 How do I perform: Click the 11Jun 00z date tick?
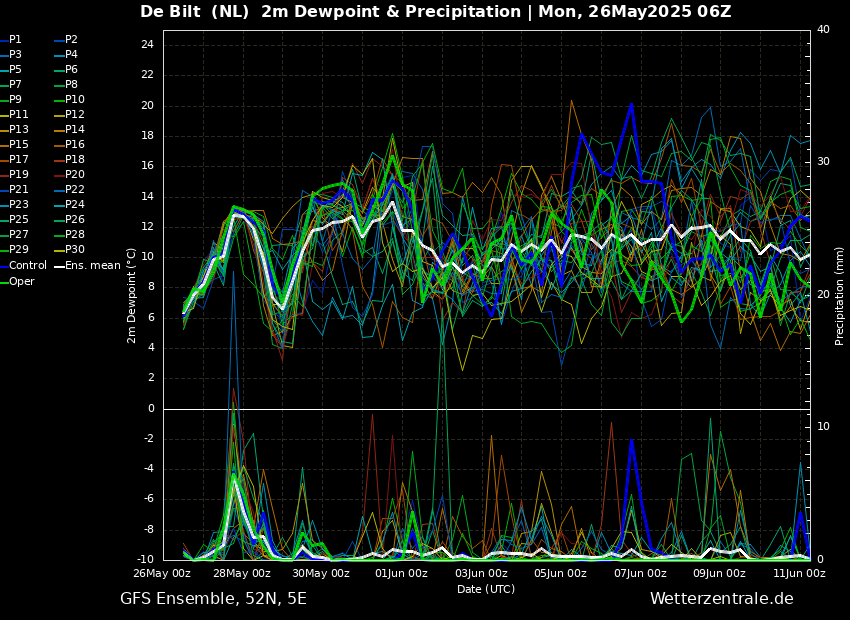[x=799, y=574]
